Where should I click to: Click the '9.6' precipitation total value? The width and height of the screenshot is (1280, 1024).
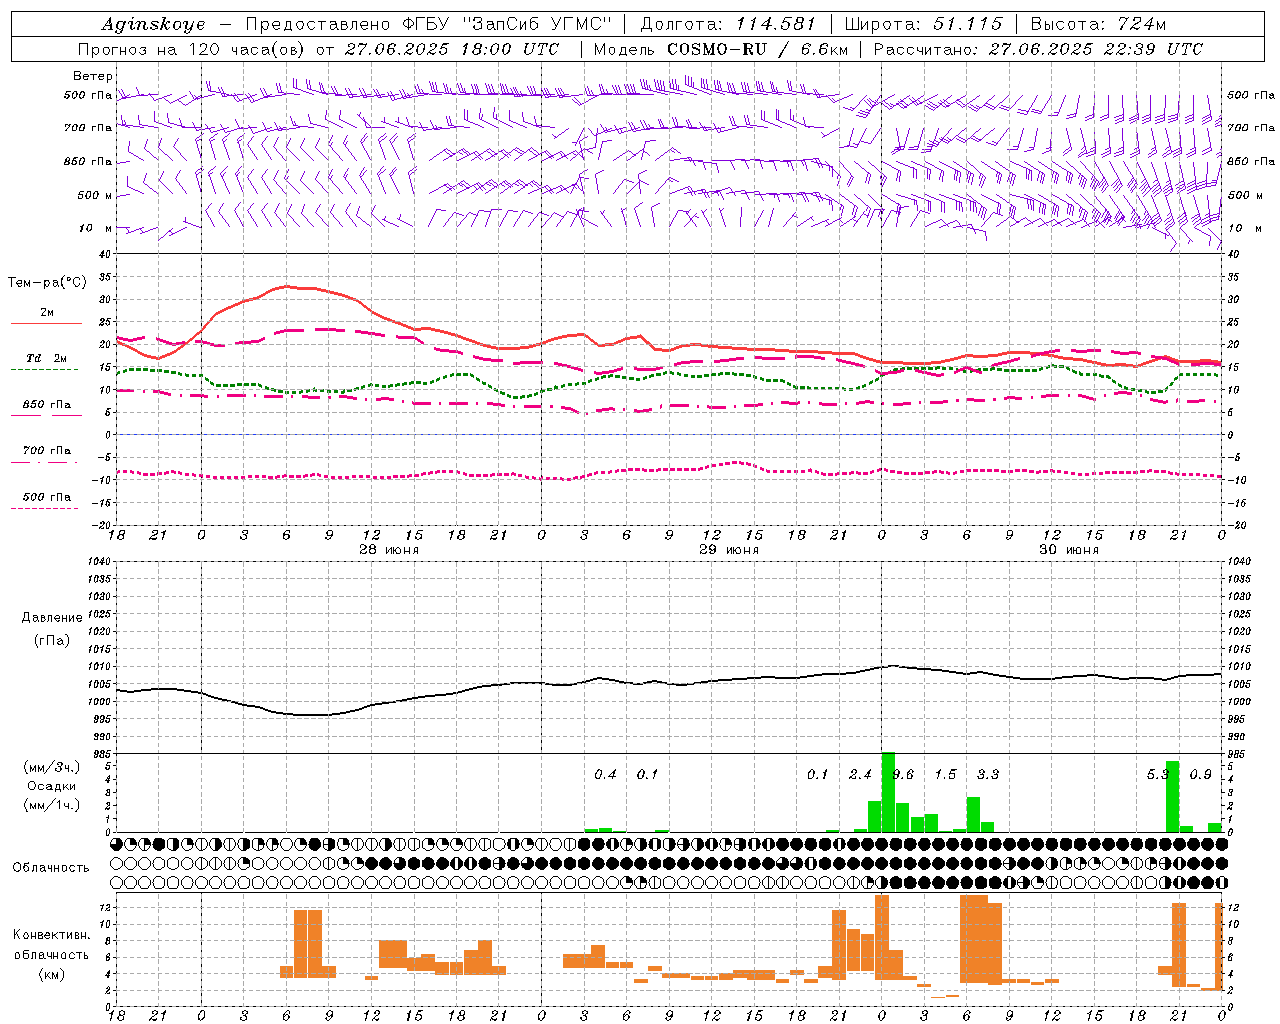click(903, 775)
